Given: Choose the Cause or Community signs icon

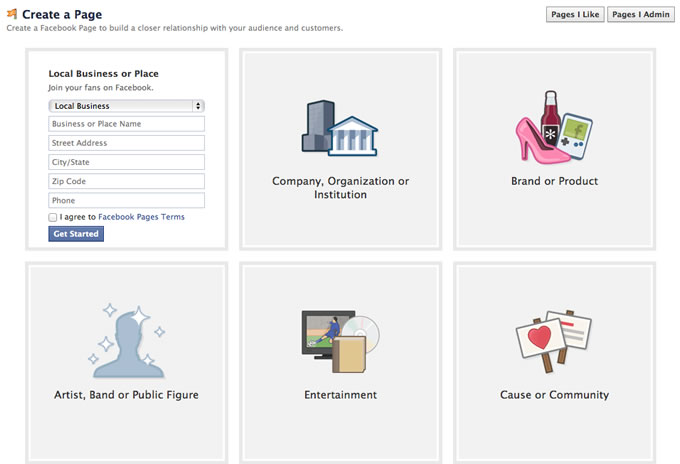Looking at the screenshot, I should click(554, 341).
